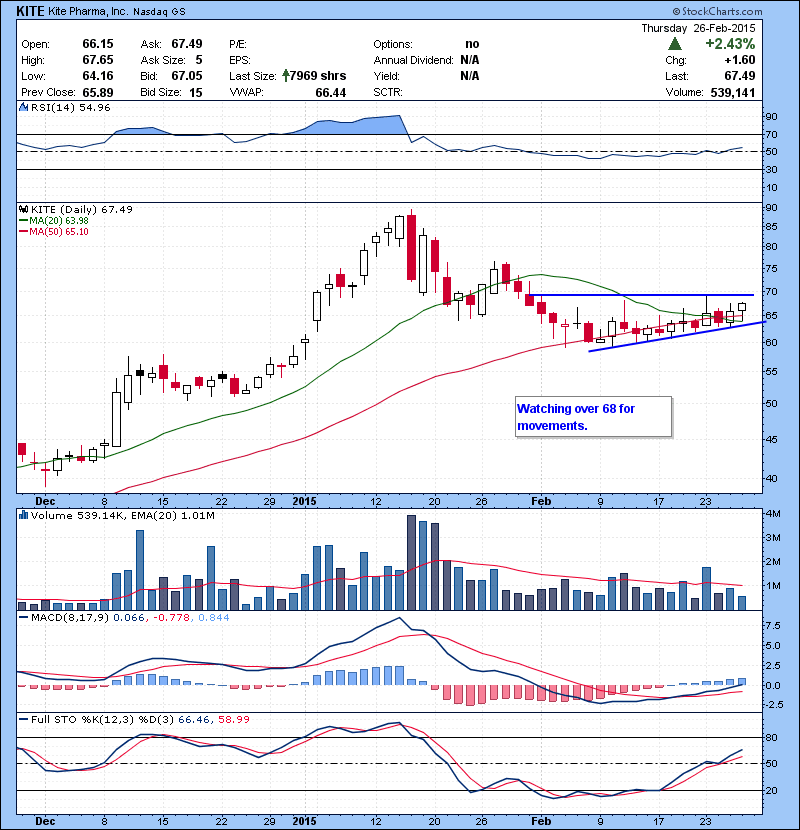This screenshot has width=800, height=830.
Task: Click the 4M label on the volume axis
Action: 772,513
